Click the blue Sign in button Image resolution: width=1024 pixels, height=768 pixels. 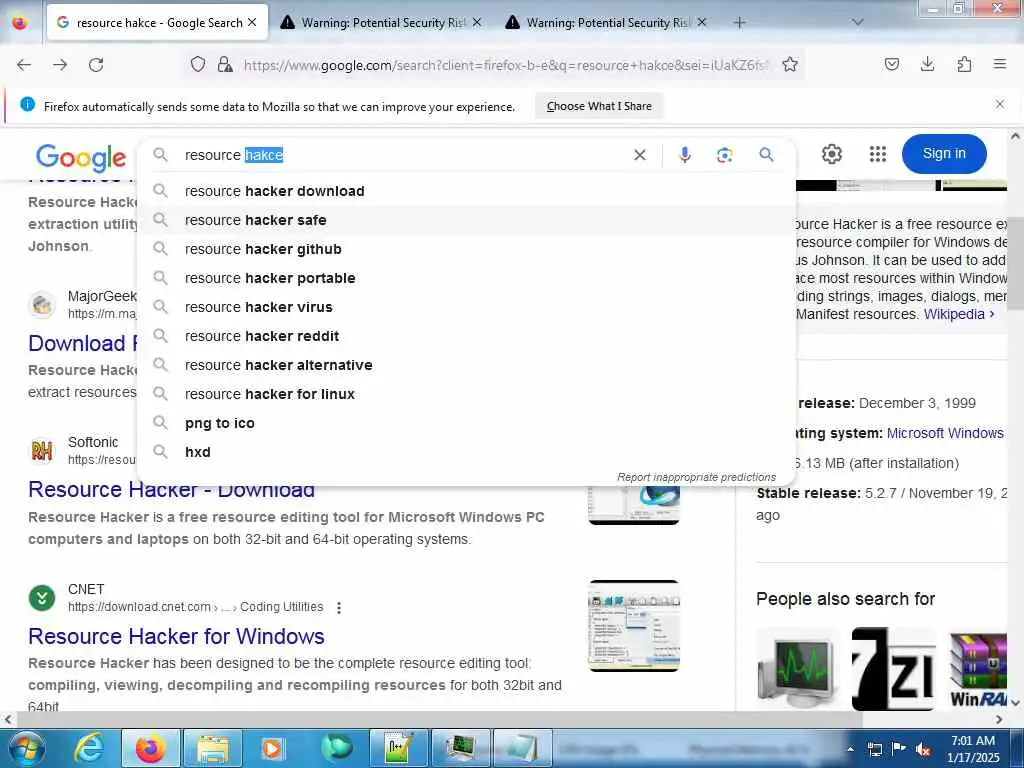(944, 153)
